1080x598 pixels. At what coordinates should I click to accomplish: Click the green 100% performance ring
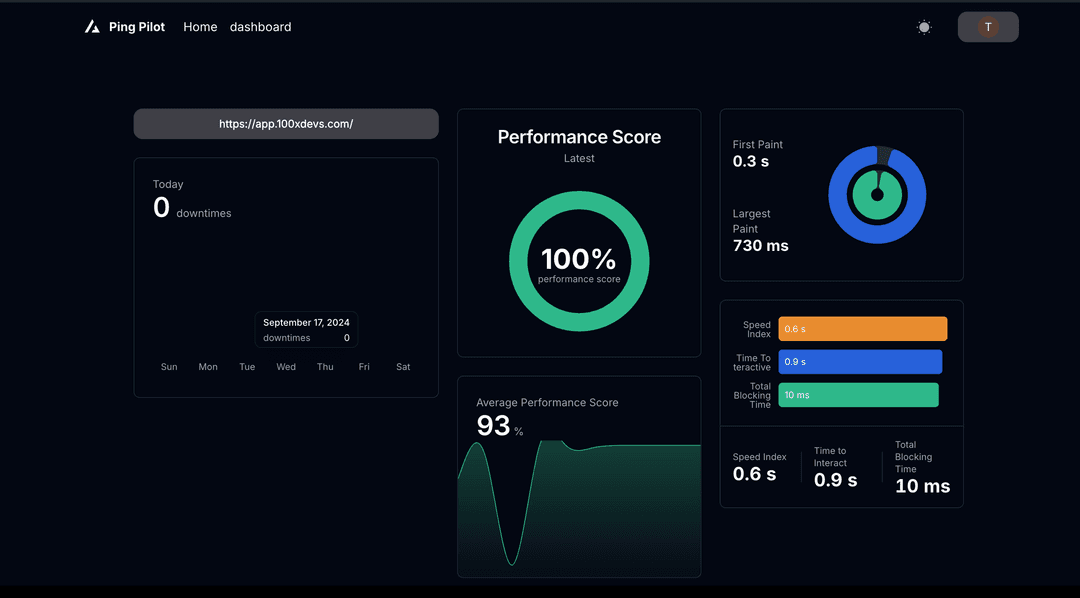coord(579,202)
